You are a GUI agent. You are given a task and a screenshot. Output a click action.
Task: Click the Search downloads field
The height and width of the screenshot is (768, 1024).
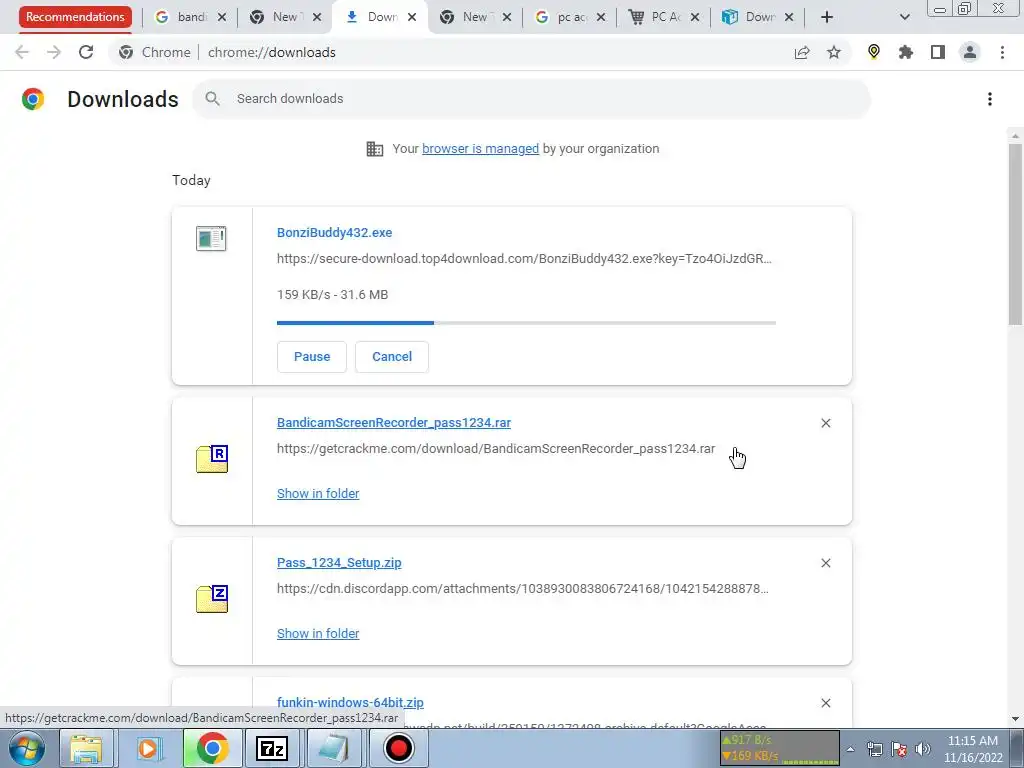click(x=532, y=99)
